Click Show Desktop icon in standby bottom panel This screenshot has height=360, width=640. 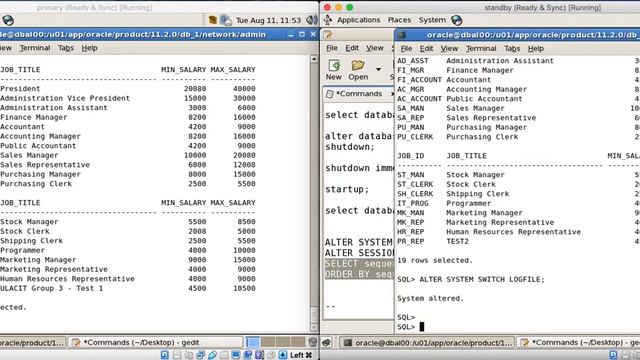327,342
